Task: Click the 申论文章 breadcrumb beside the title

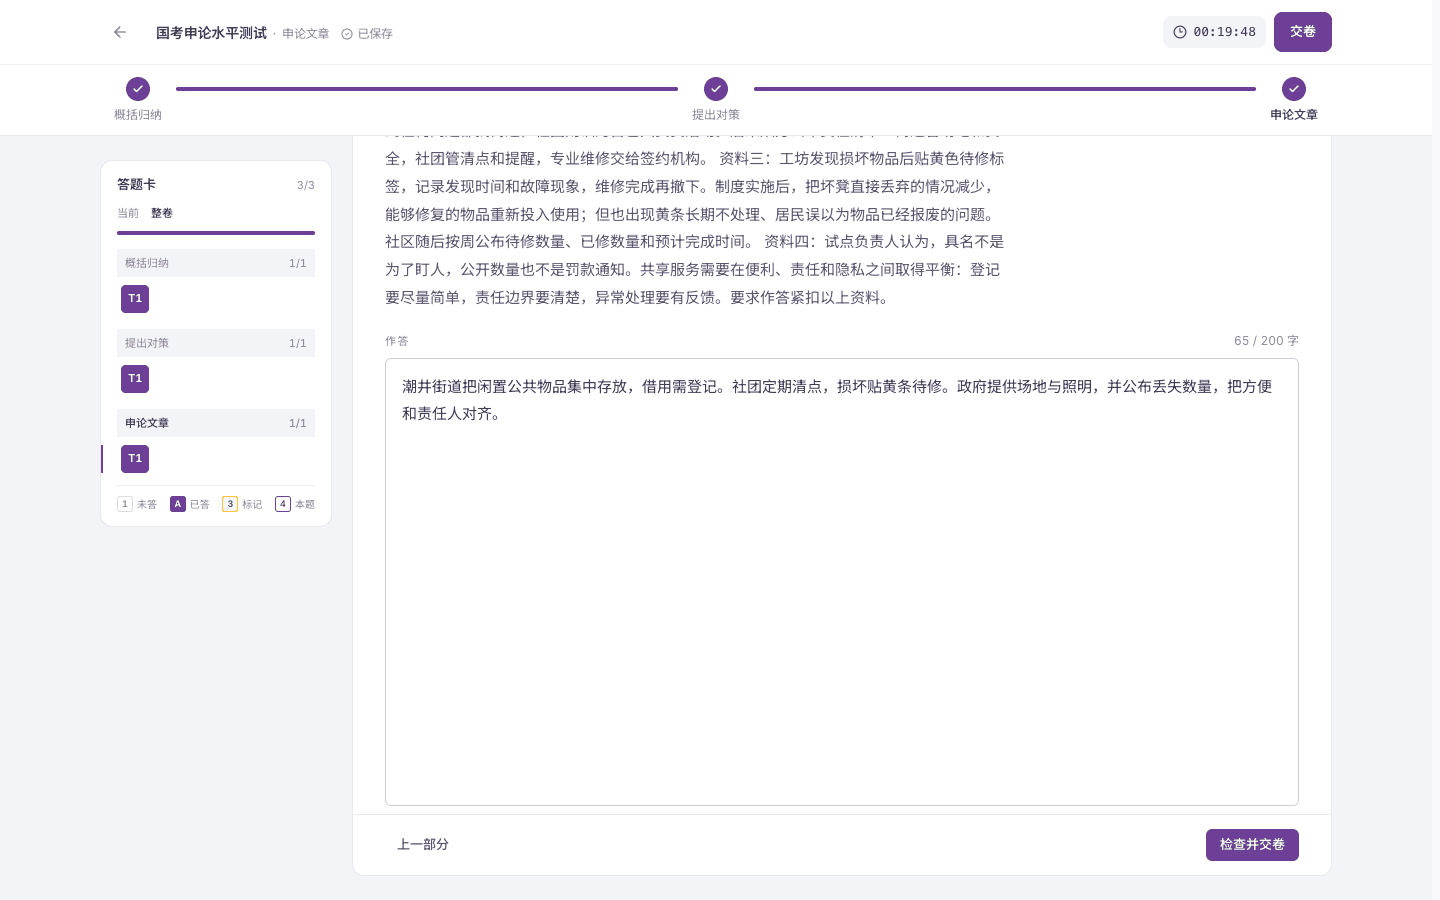Action: (306, 34)
